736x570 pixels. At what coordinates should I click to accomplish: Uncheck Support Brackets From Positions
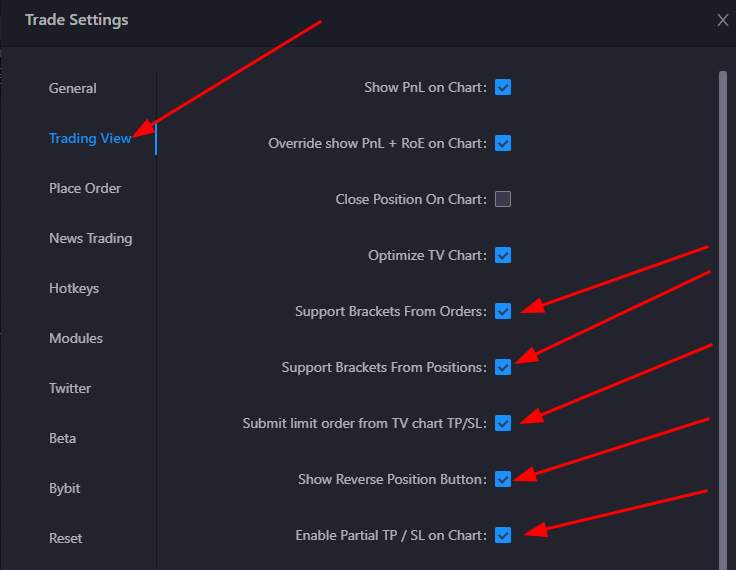tap(503, 367)
